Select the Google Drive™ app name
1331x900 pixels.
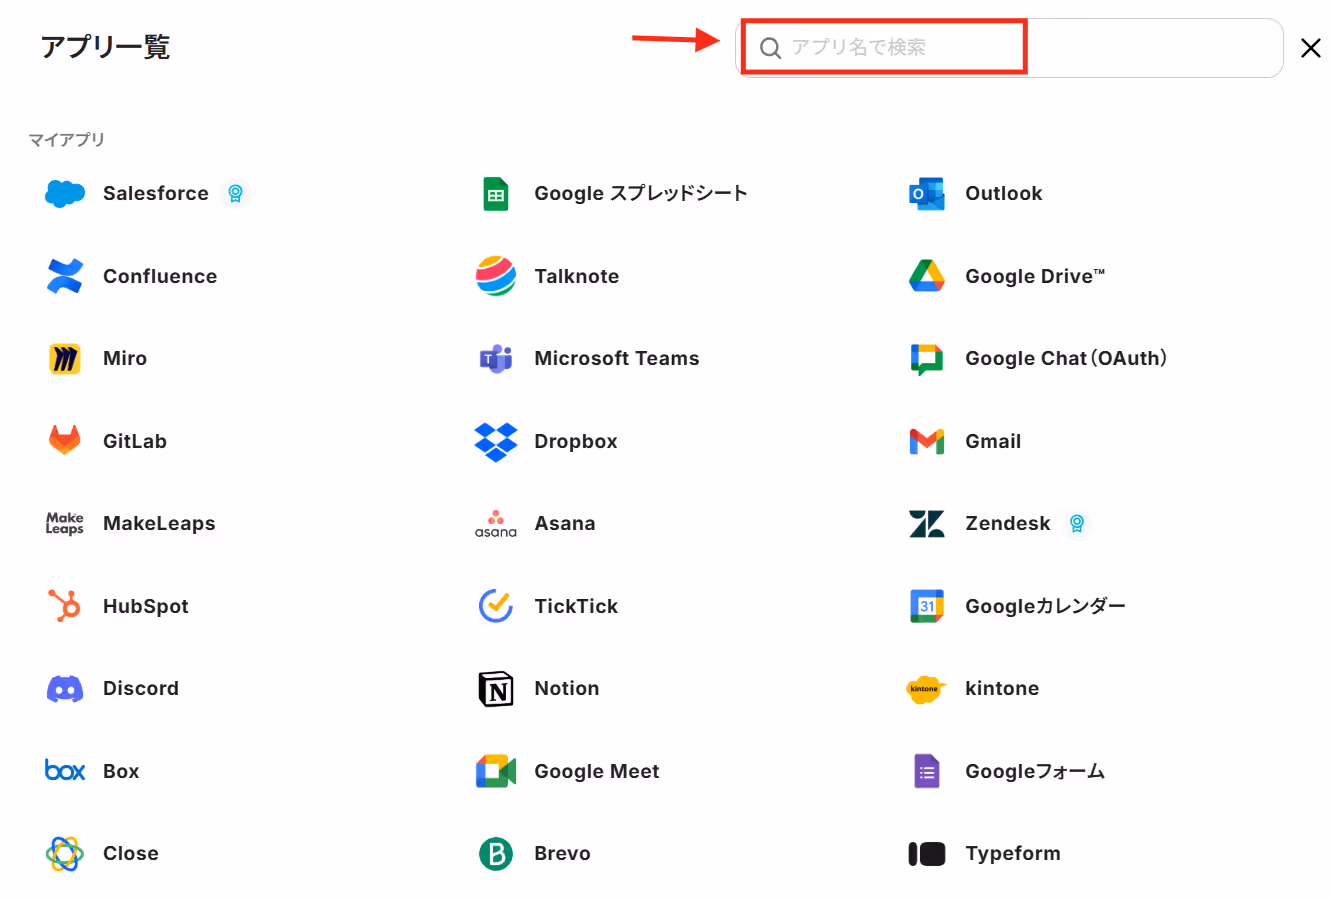tap(1035, 276)
